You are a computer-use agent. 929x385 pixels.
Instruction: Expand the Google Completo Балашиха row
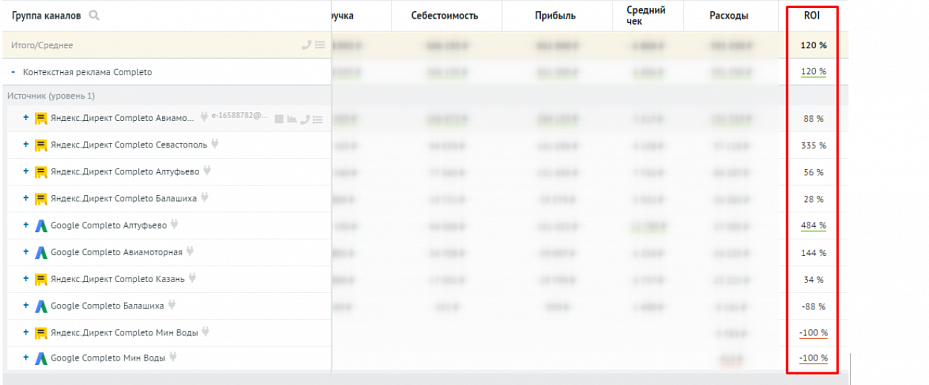coord(25,306)
